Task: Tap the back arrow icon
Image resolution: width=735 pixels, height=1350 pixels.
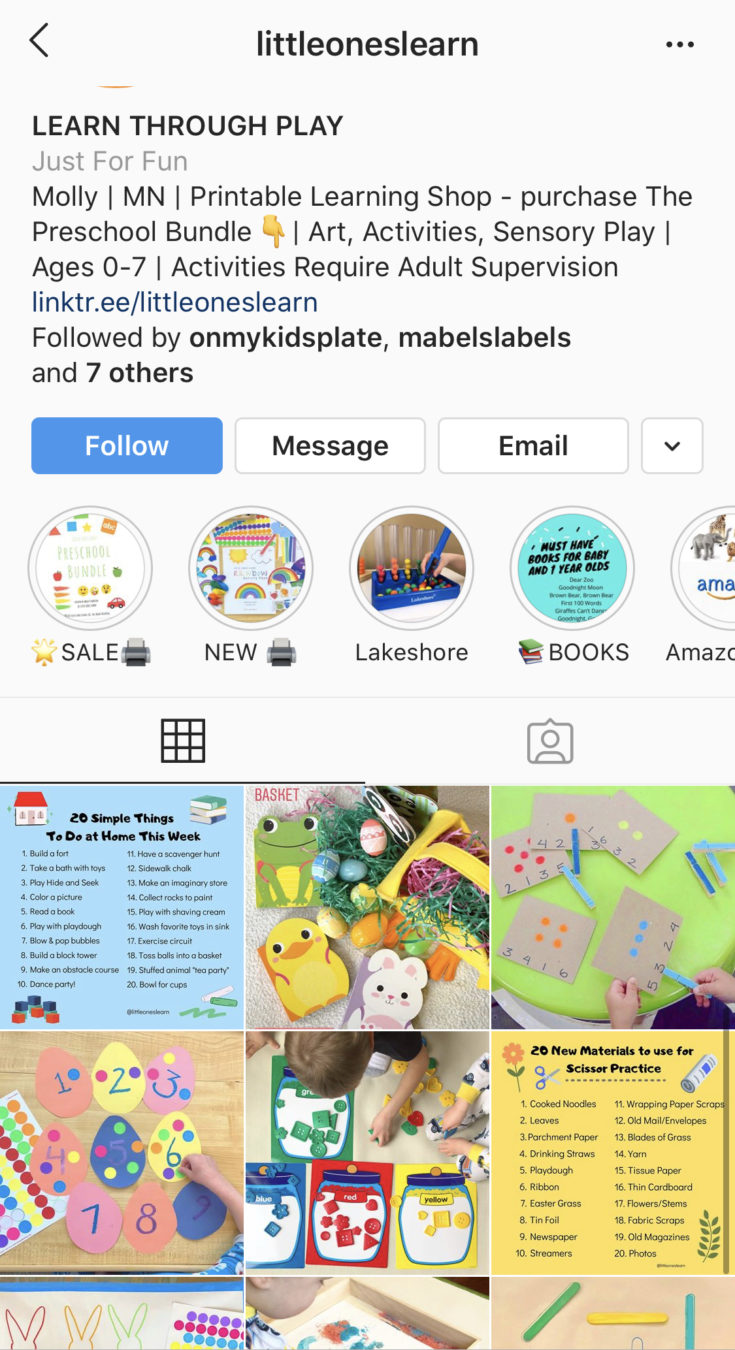Action: (39, 42)
